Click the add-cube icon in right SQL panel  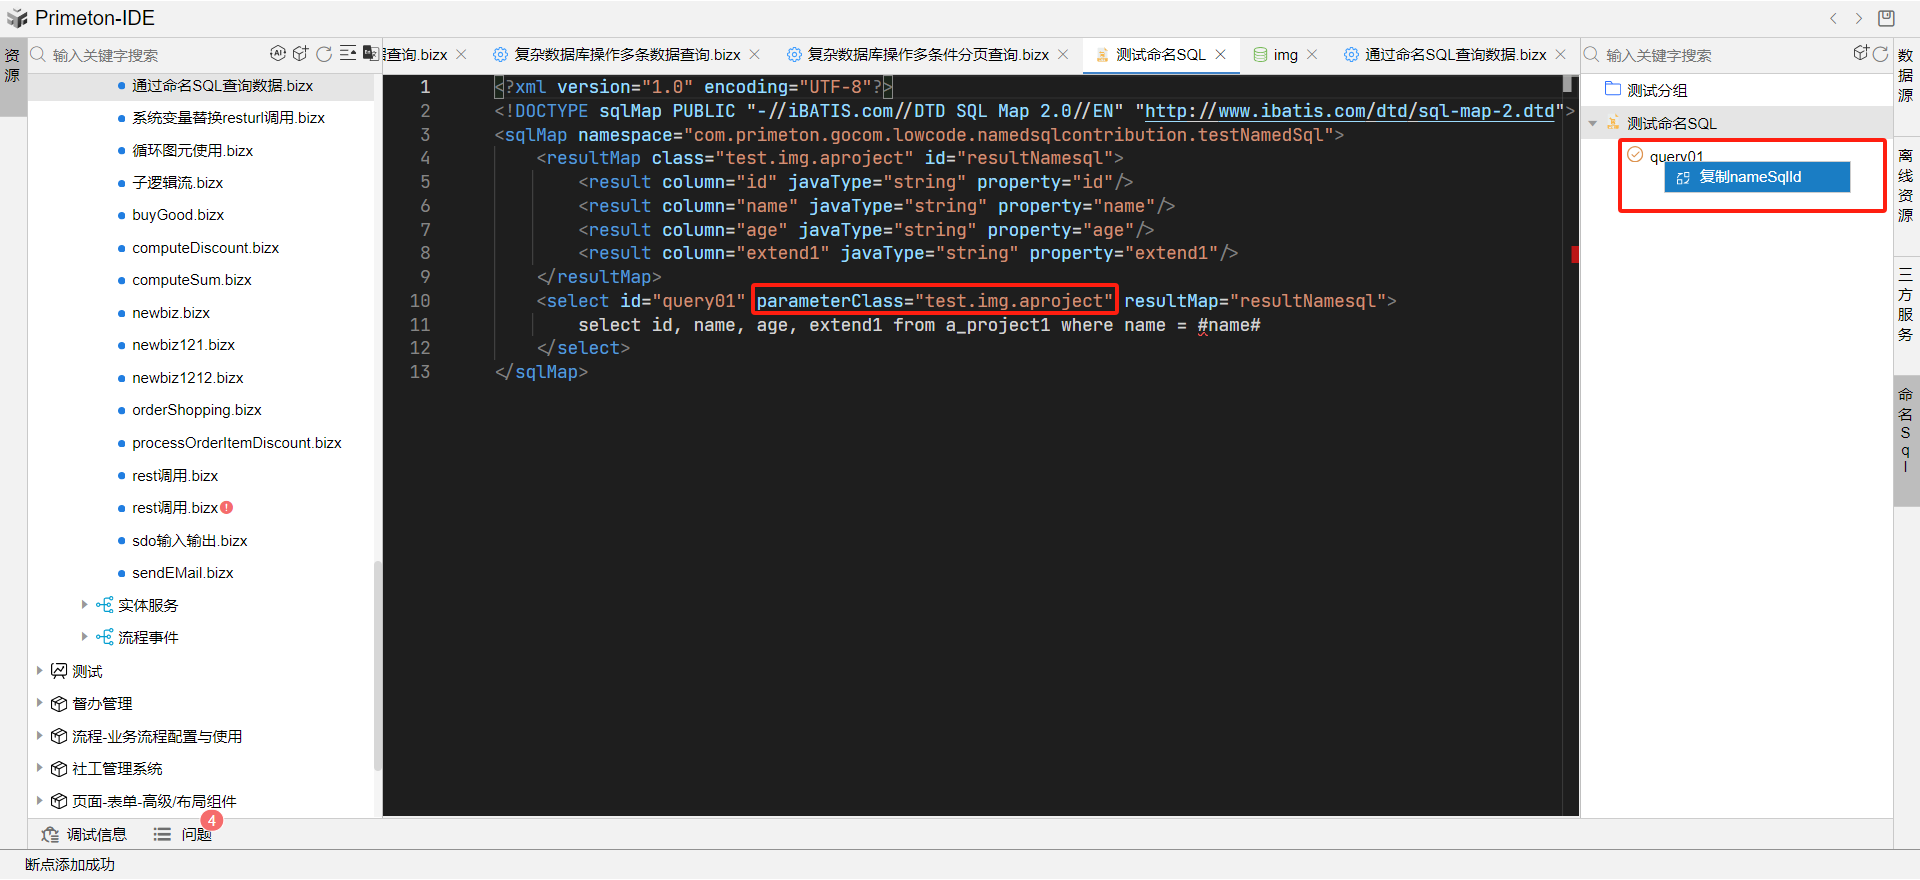pos(1860,54)
